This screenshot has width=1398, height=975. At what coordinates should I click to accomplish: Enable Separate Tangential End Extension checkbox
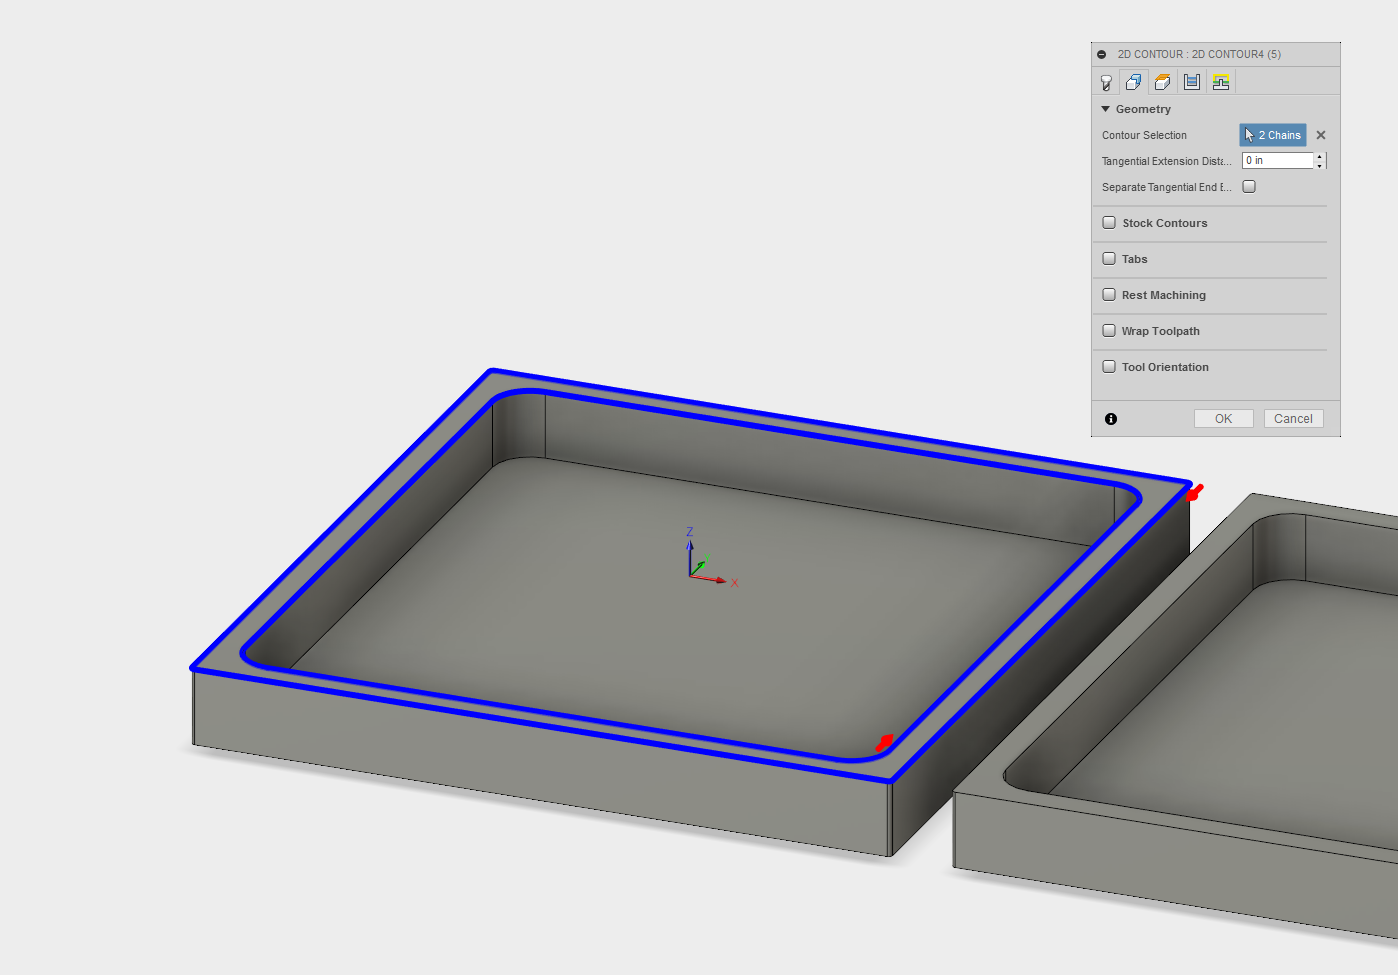(x=1249, y=187)
